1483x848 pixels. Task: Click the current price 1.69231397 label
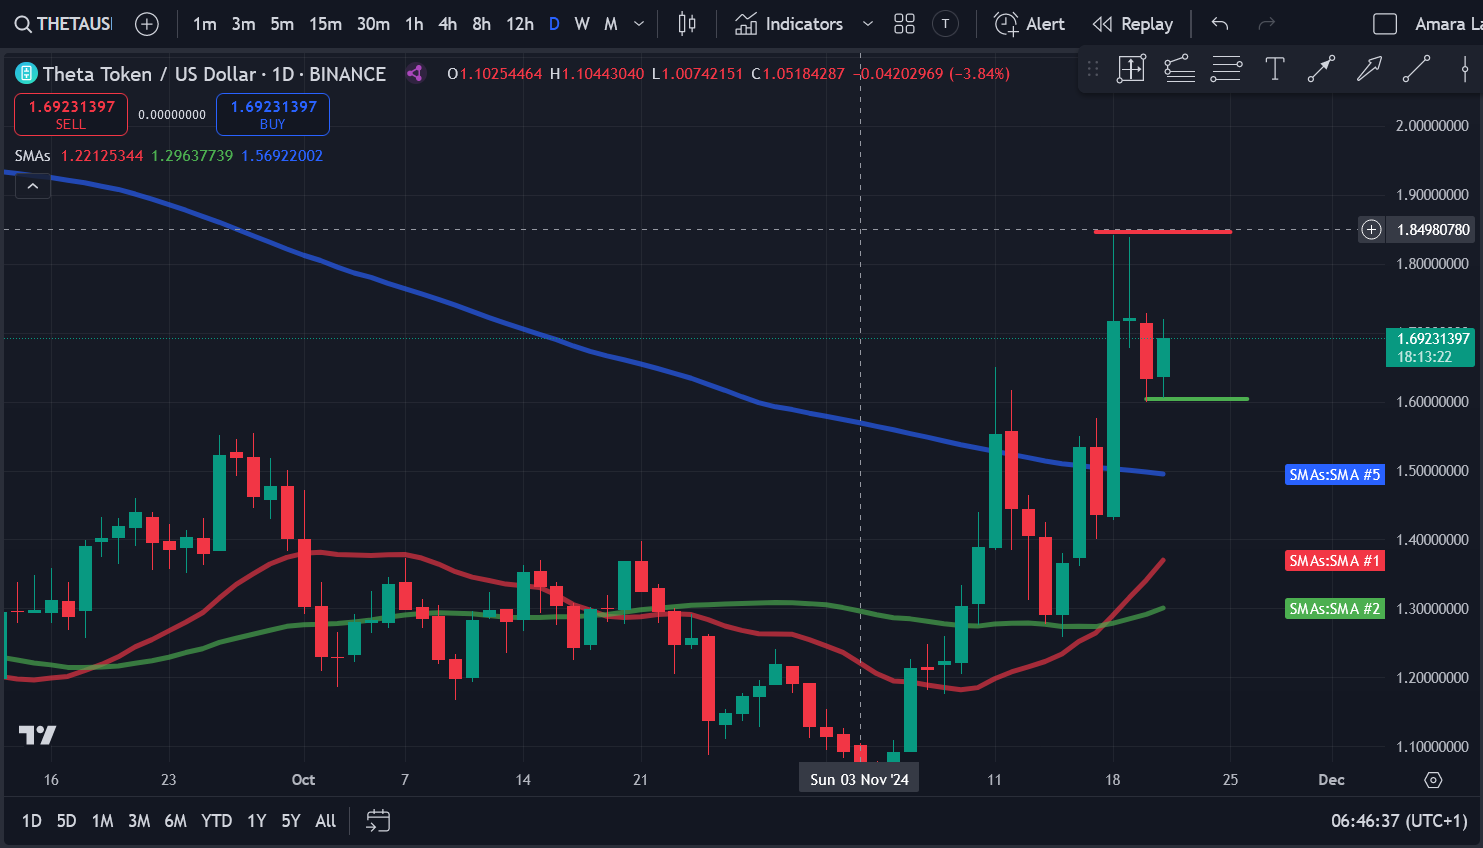(x=1430, y=347)
